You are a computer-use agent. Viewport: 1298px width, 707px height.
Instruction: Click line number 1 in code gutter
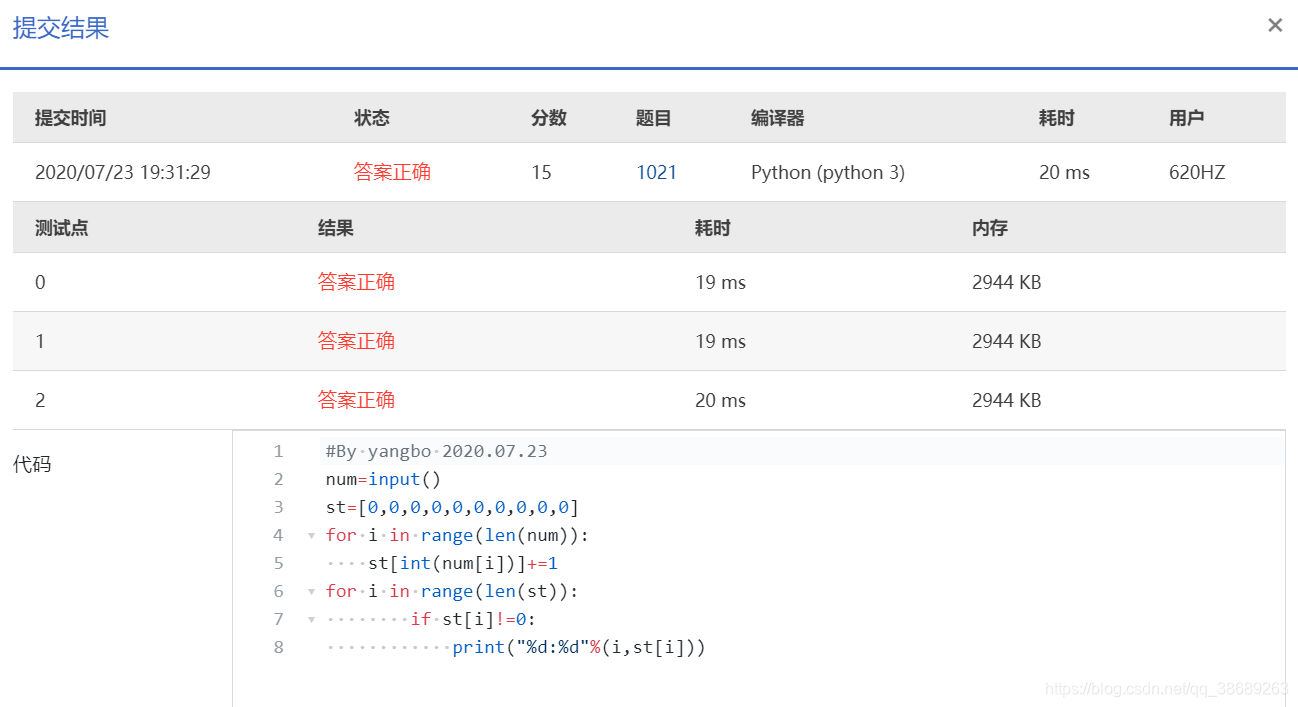click(278, 451)
